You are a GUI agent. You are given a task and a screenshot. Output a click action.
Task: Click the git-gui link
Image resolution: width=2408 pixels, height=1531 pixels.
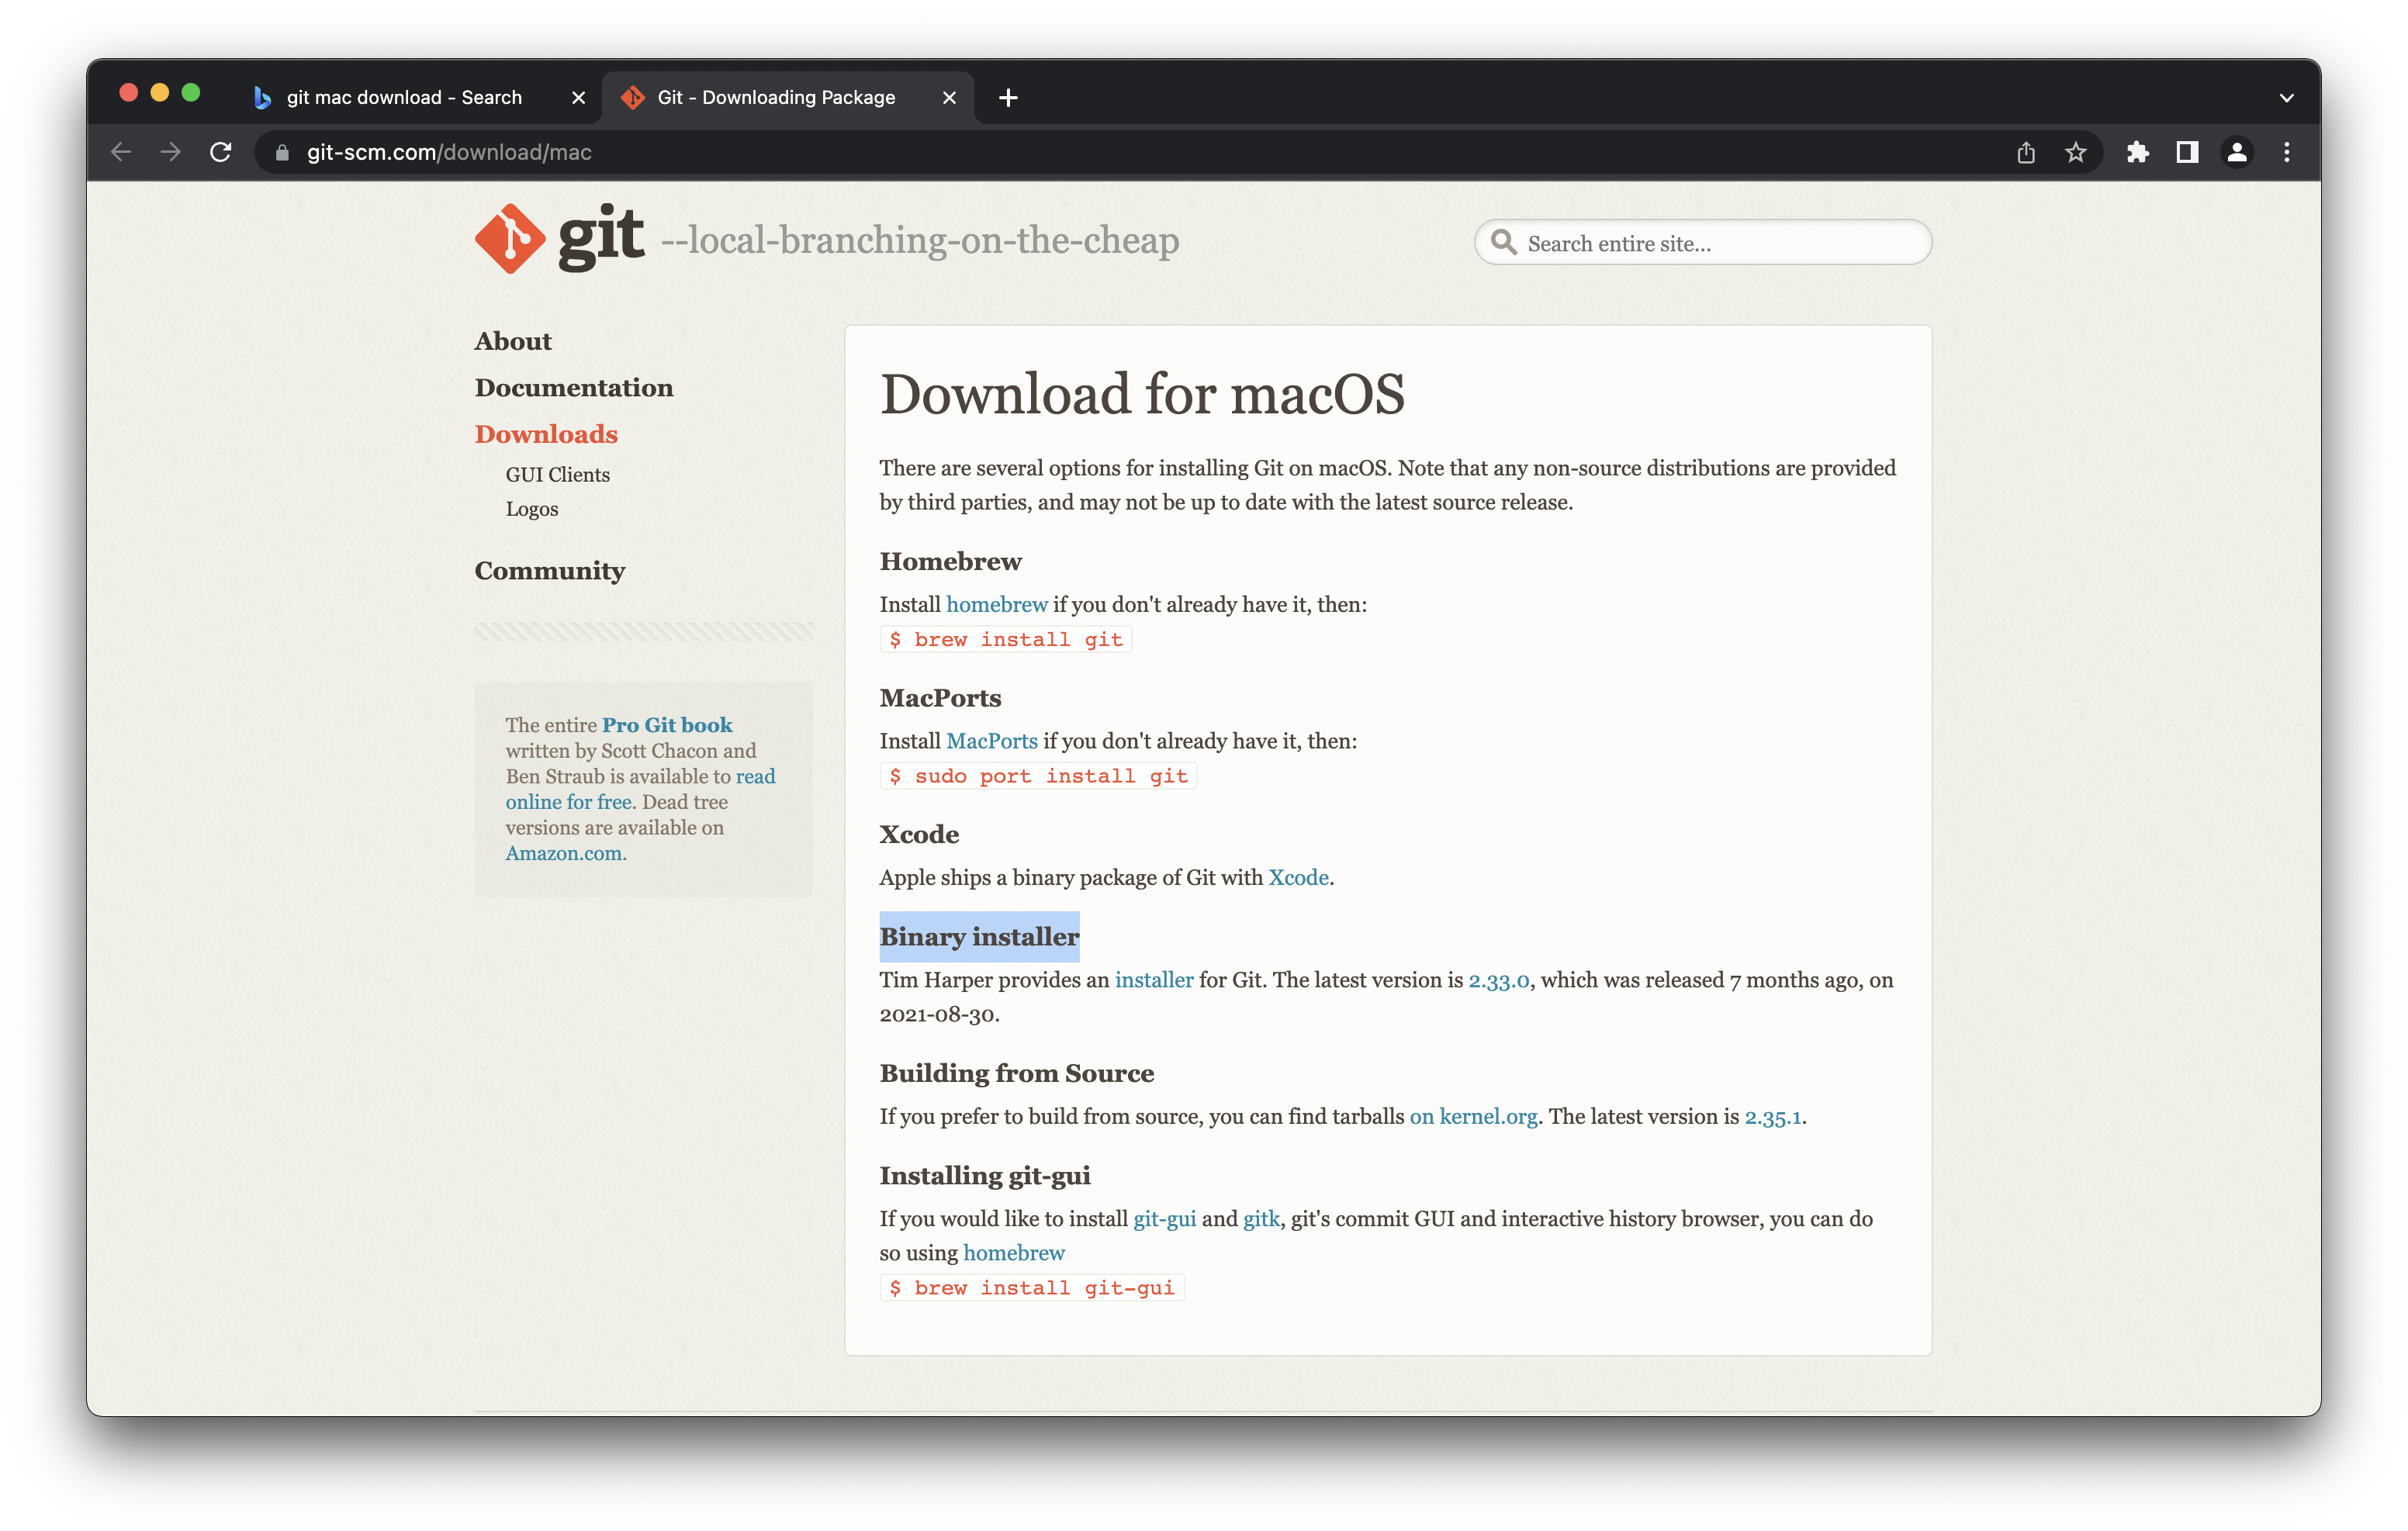1164,1219
